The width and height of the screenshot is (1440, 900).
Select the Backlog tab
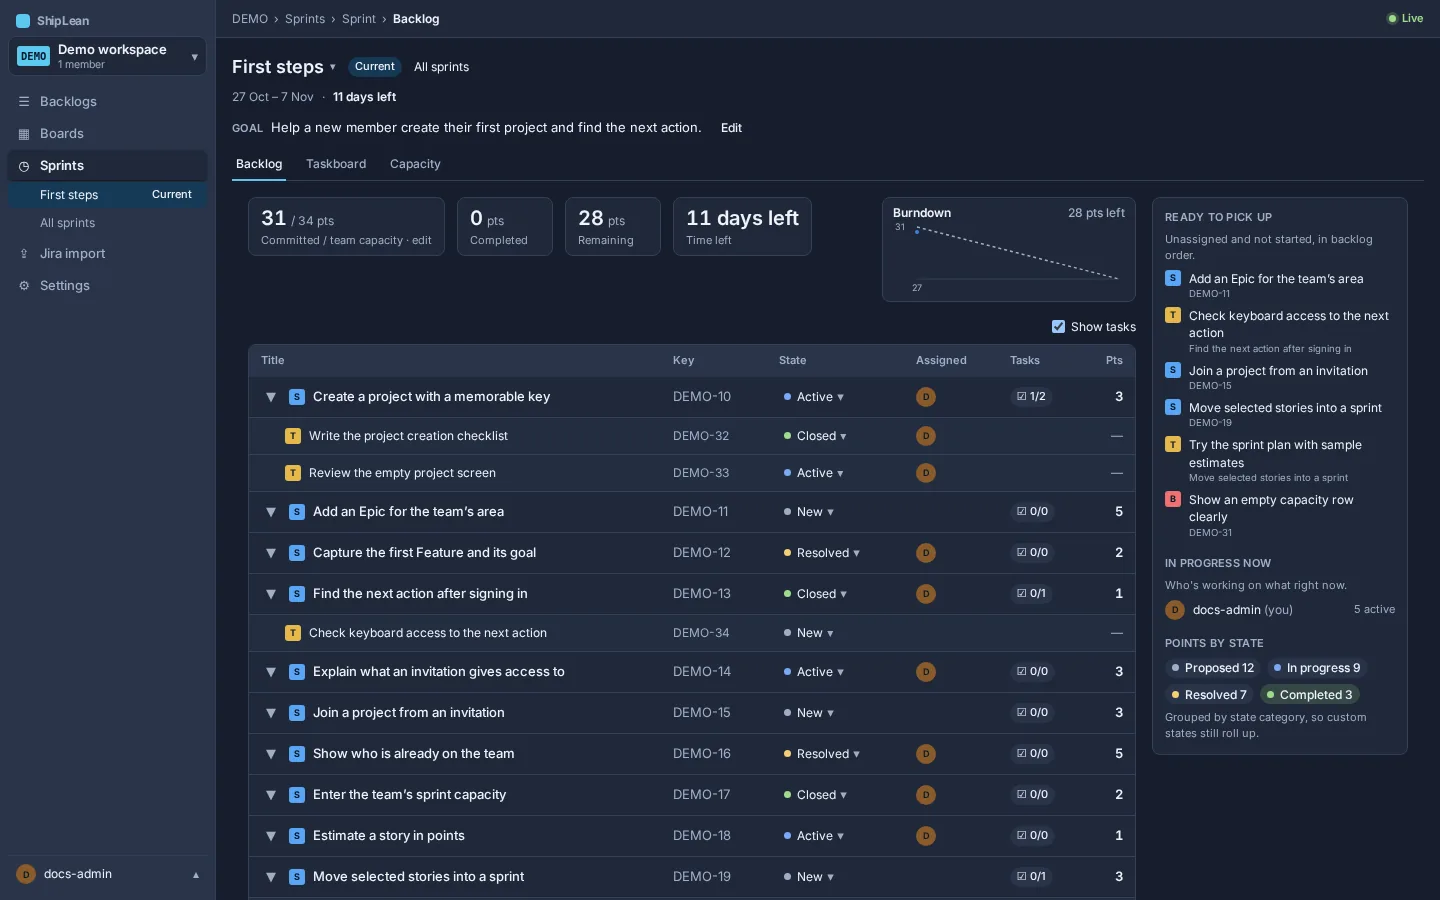tap(259, 164)
